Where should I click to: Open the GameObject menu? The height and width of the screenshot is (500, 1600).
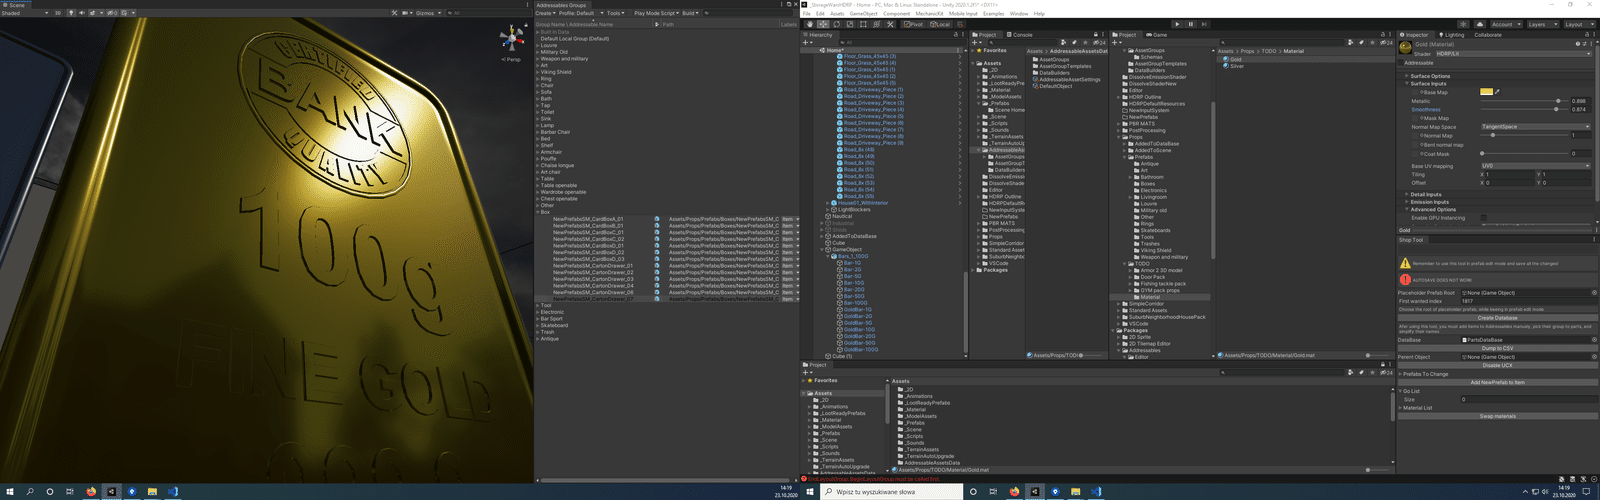863,13
